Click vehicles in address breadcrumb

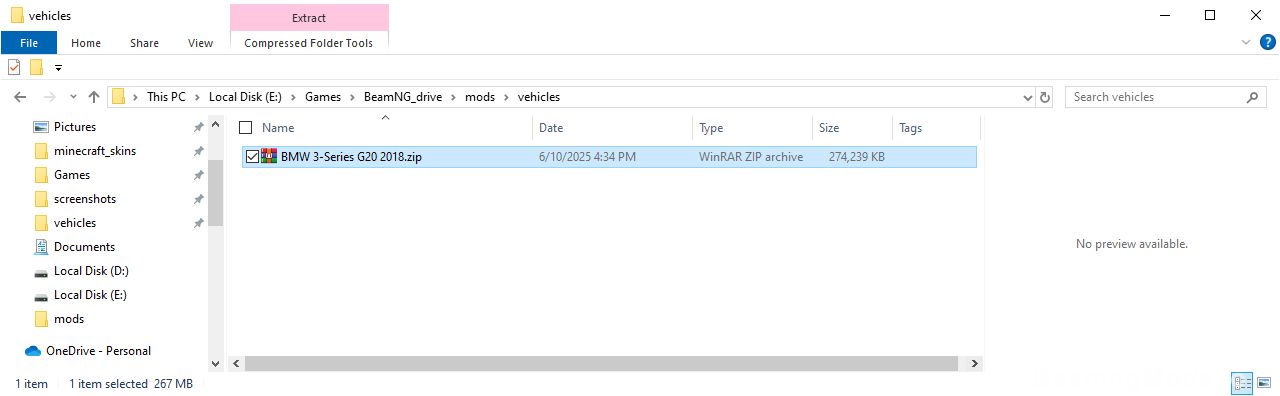538,97
